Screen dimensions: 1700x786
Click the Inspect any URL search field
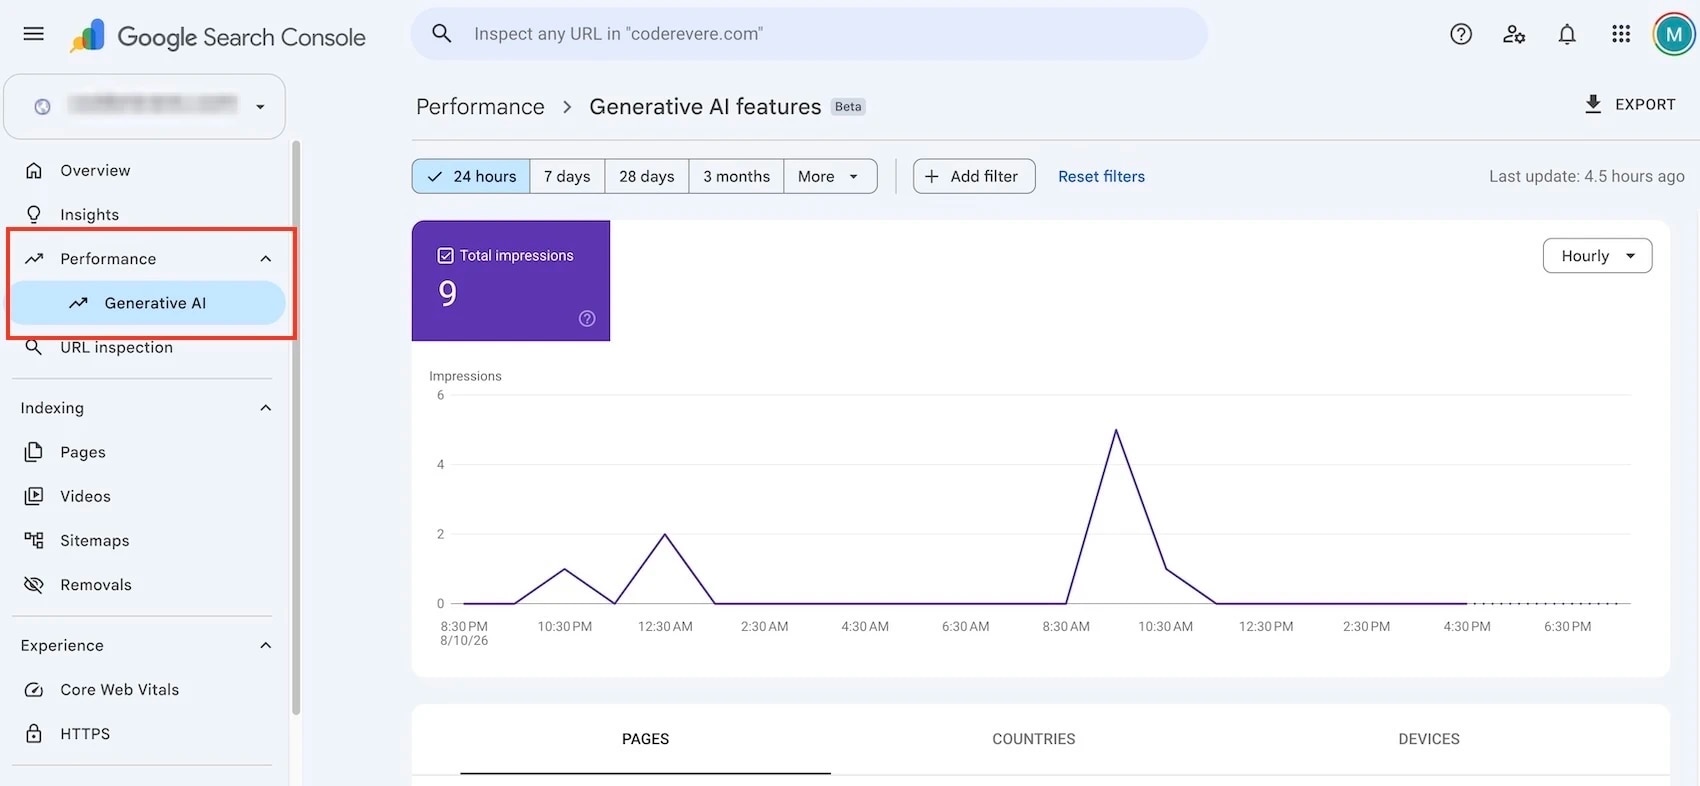coord(809,34)
